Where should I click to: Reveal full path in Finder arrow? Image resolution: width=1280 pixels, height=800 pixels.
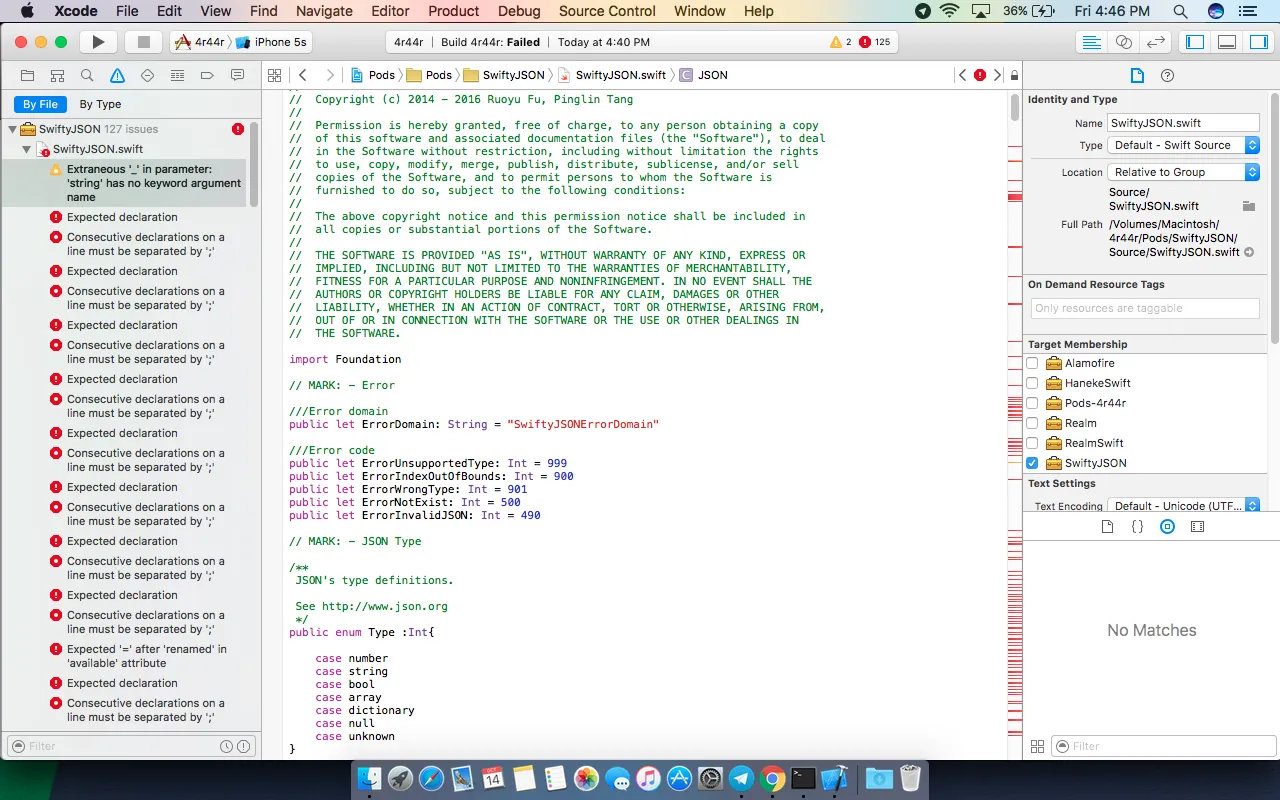tap(1249, 252)
